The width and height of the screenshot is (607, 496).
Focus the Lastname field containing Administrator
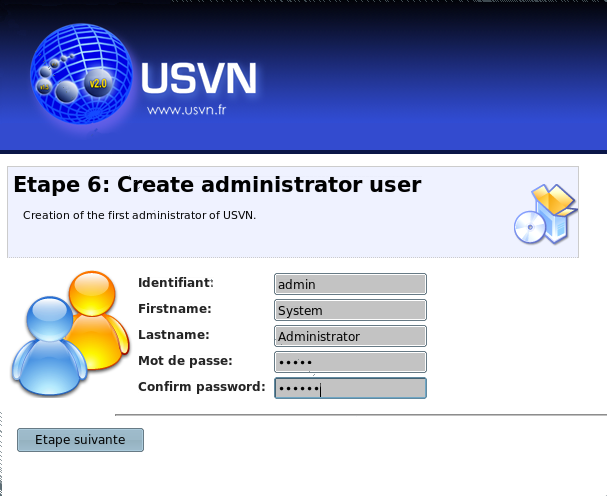[x=350, y=336]
